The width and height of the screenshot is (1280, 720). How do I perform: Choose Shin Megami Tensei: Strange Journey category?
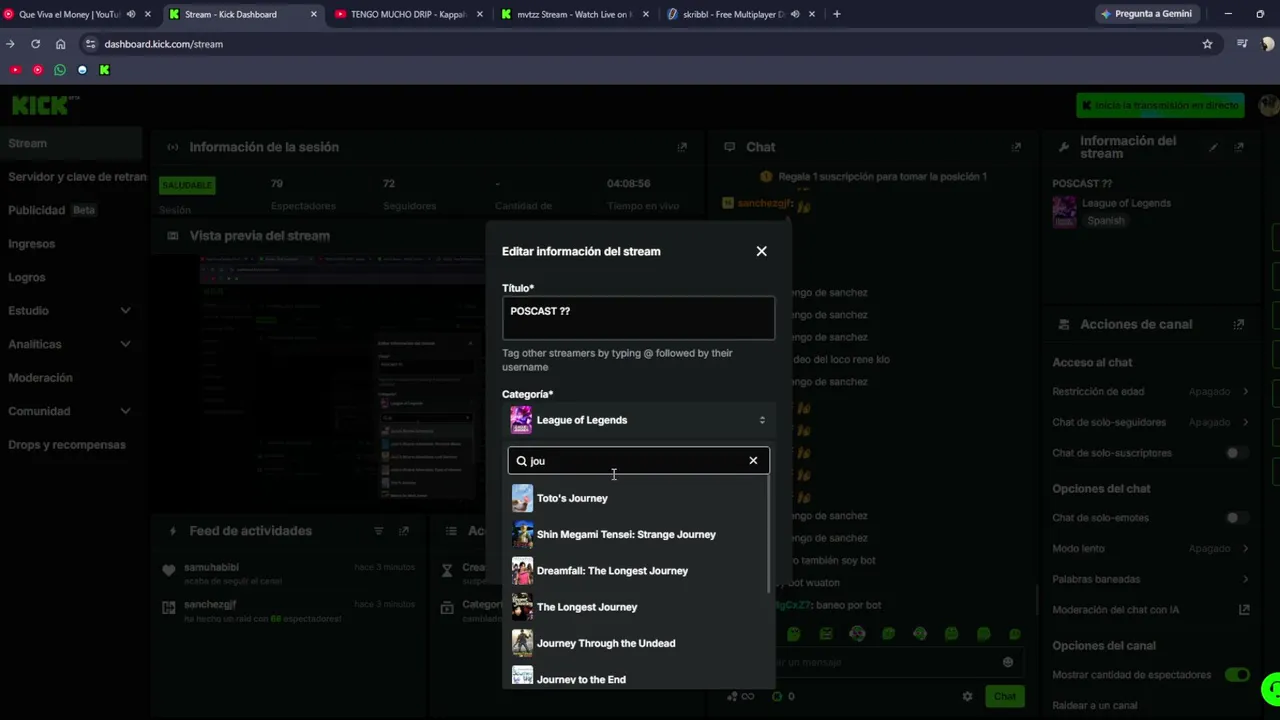tap(638, 534)
